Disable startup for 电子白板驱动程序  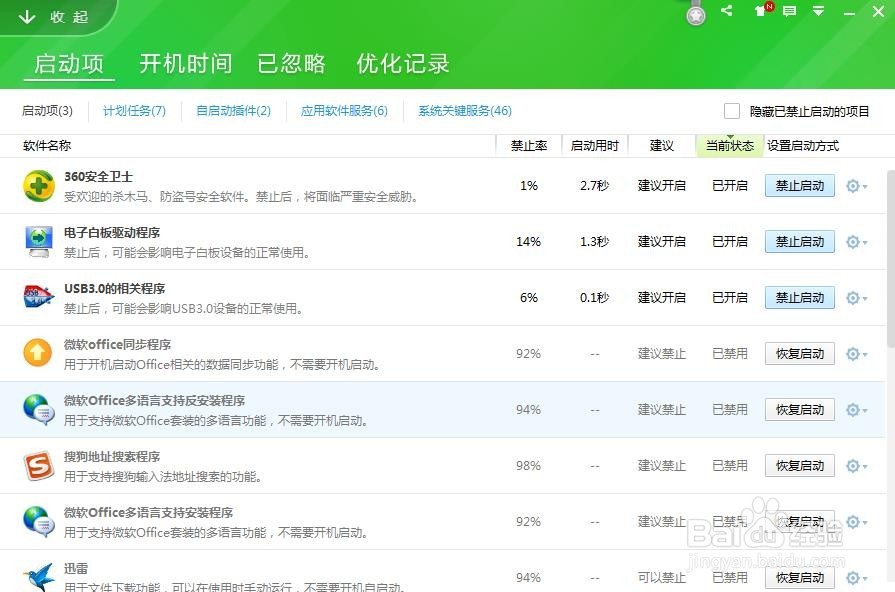coord(800,241)
